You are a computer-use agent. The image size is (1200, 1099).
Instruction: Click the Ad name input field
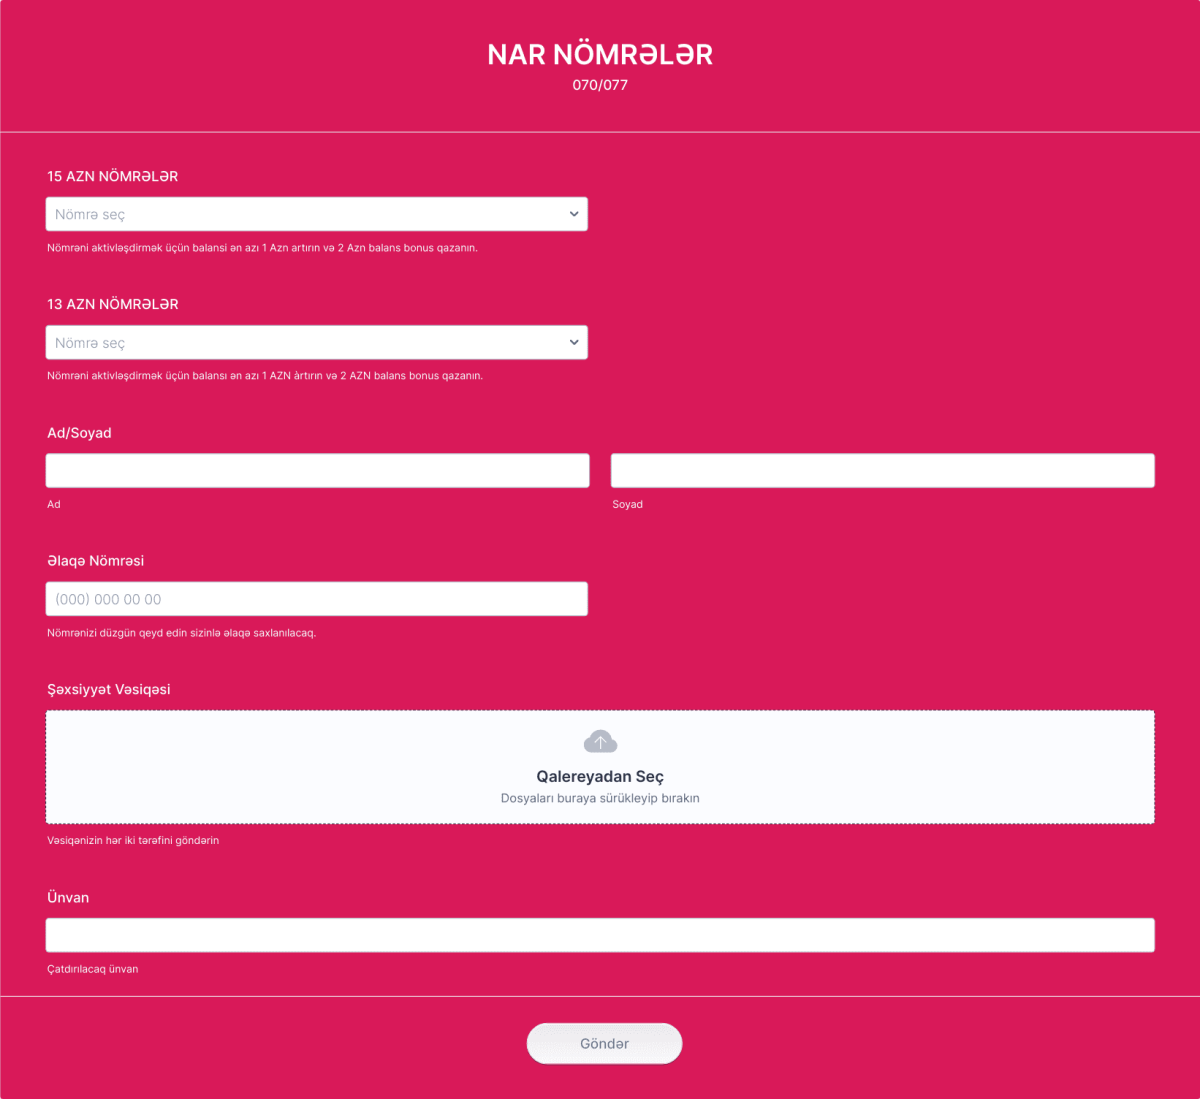coord(317,470)
